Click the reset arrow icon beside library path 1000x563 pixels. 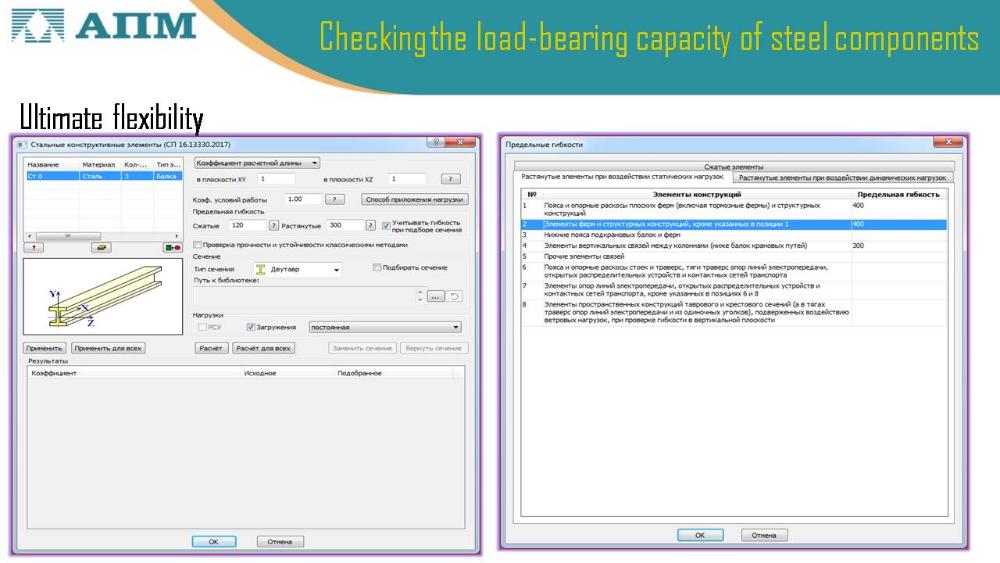coord(454,296)
